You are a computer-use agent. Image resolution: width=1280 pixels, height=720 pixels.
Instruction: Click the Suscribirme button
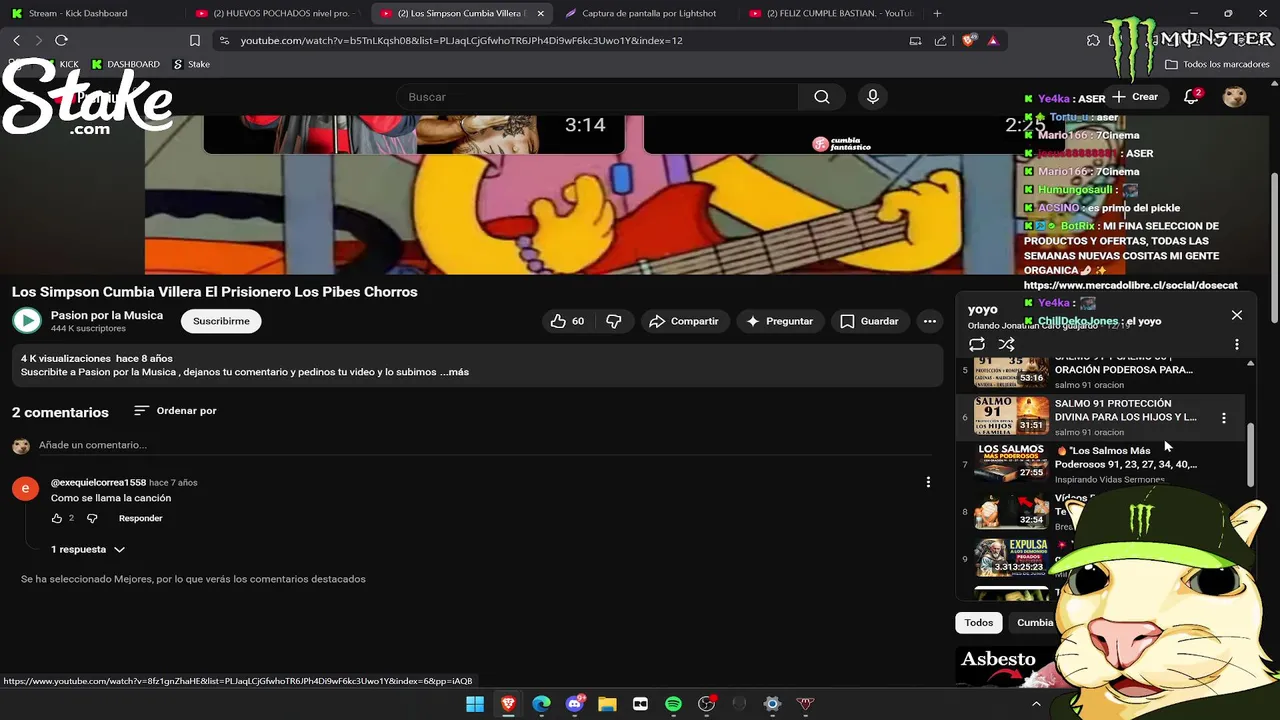(221, 321)
